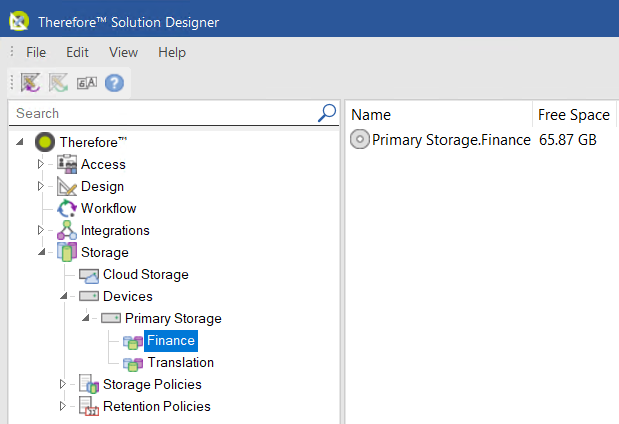The image size is (619, 424).
Task: Click the menu bar grip handle before File
Action: pos(12,51)
